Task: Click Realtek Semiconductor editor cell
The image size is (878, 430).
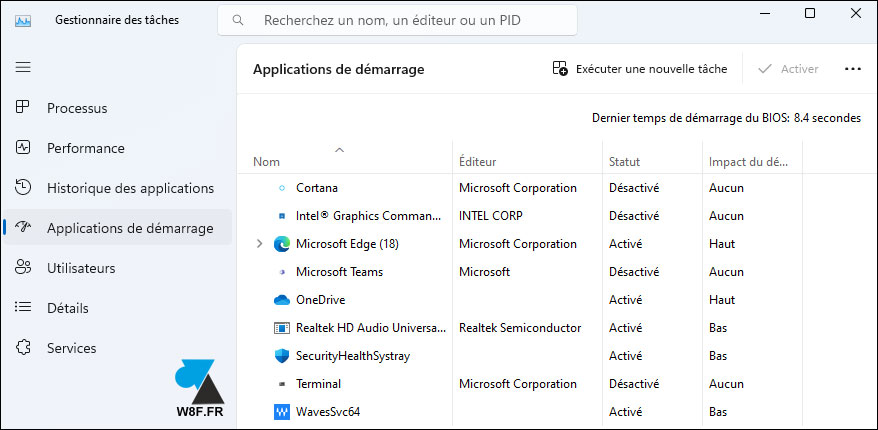Action: 520,328
